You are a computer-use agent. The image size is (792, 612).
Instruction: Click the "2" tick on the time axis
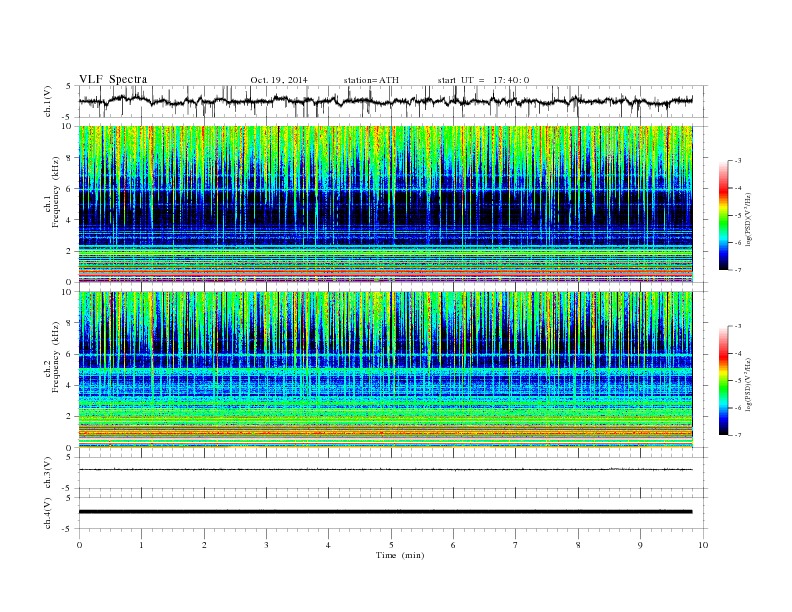click(x=204, y=545)
